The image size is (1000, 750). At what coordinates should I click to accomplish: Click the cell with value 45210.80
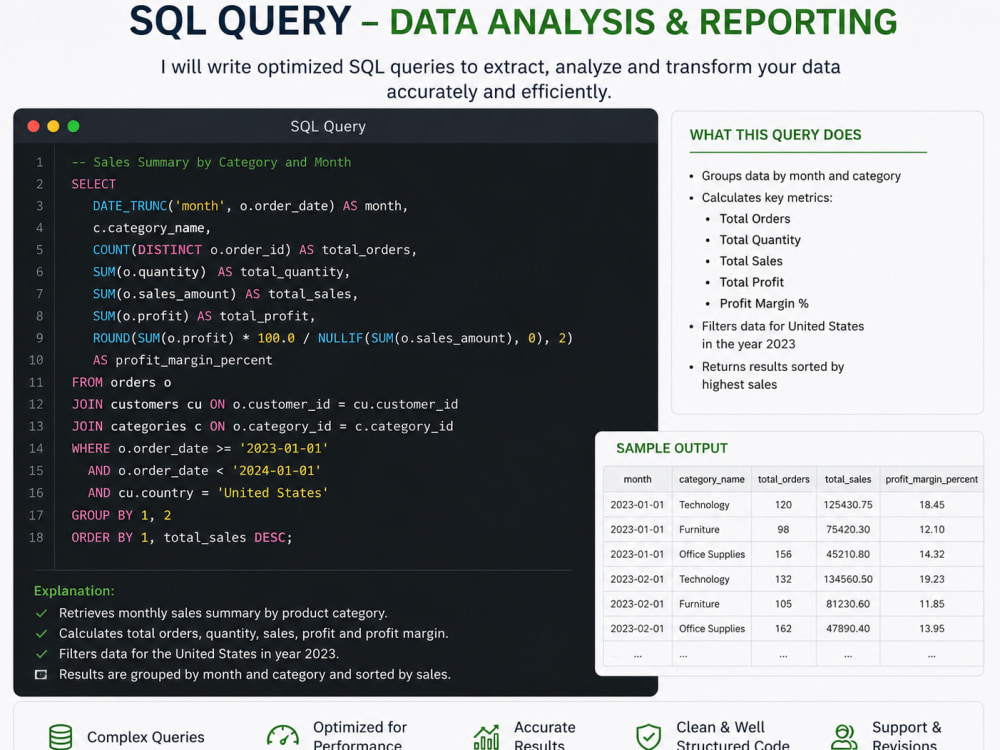pos(848,554)
